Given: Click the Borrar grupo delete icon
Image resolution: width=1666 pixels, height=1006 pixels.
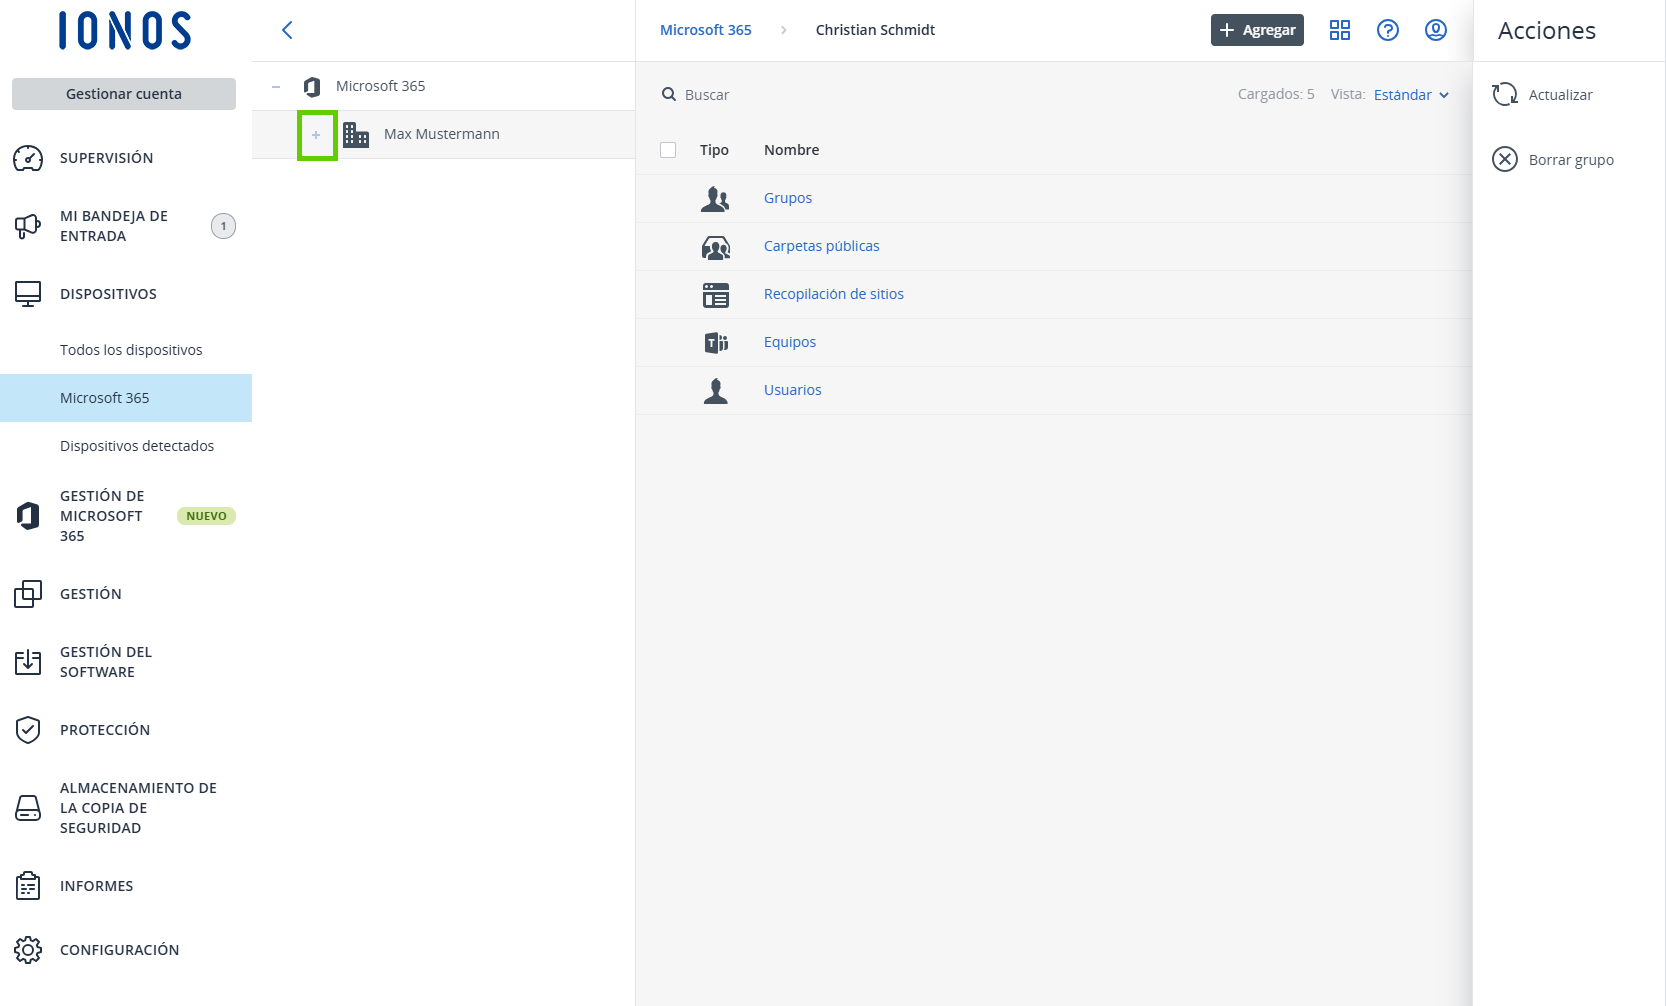Looking at the screenshot, I should (x=1504, y=160).
